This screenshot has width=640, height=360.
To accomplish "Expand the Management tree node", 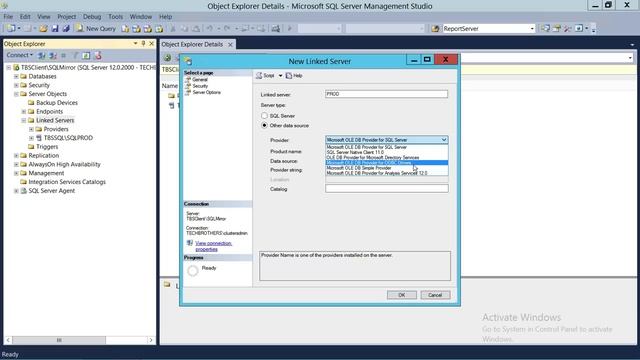I will click(x=16, y=173).
